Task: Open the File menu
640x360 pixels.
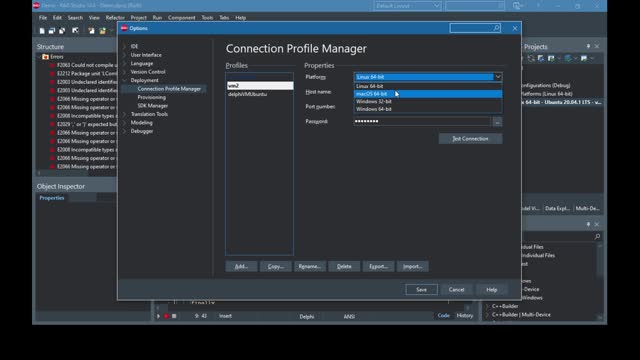Action: point(43,18)
